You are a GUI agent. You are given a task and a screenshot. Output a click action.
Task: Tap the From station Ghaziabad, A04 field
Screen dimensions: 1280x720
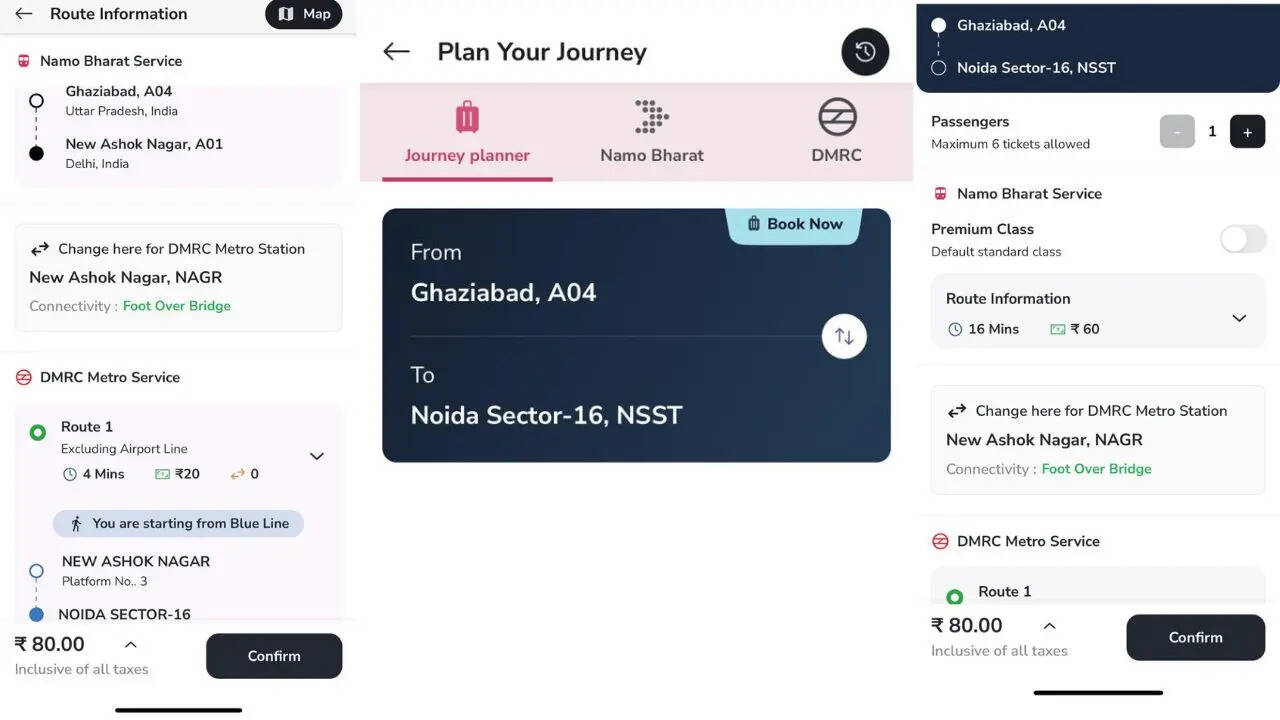click(x=503, y=292)
